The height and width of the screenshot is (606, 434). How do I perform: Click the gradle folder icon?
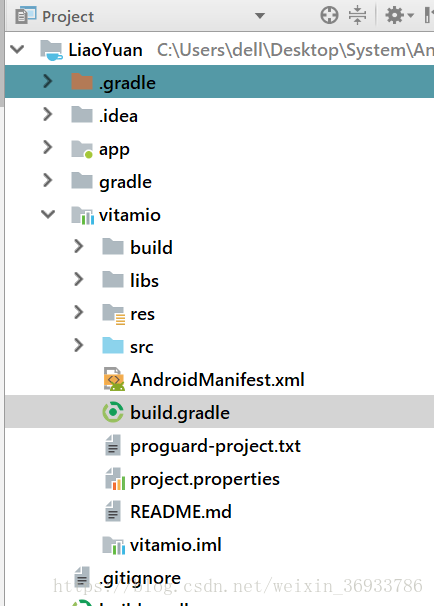pos(82,180)
